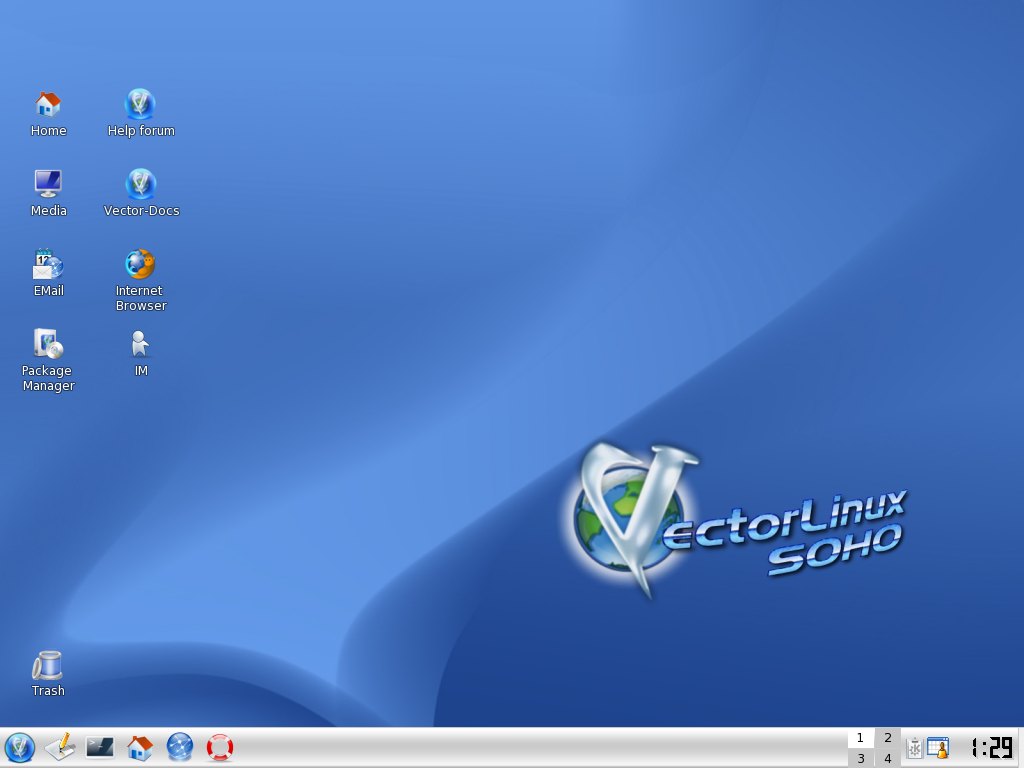Click the home file manager icon in the taskbar
Viewport: 1024px width, 768px height.
pos(139,747)
